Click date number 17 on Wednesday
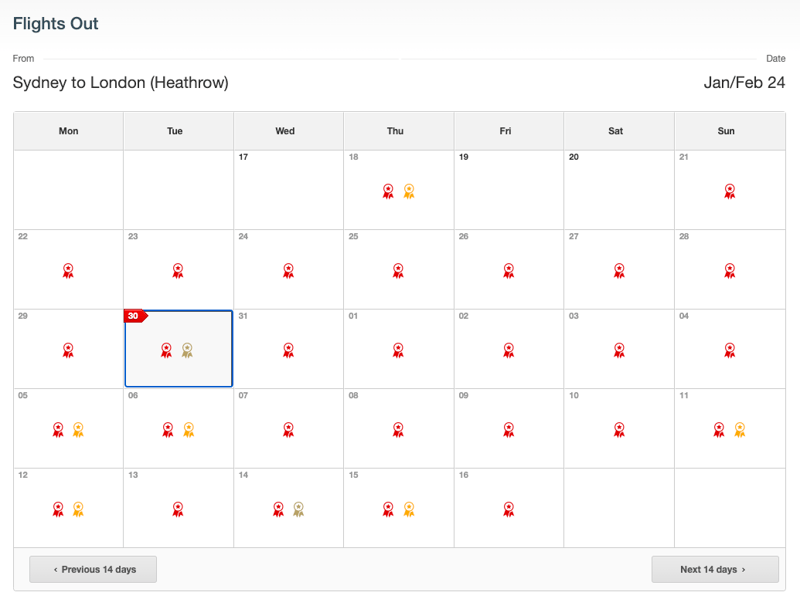 tap(243, 157)
